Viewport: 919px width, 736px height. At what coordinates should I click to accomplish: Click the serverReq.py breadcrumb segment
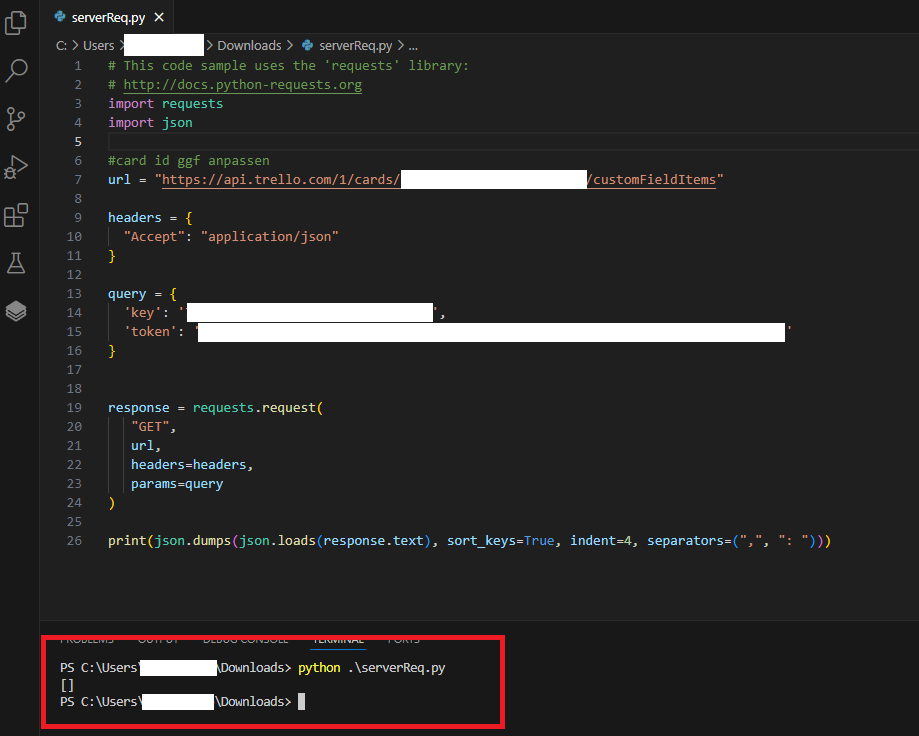pos(355,46)
